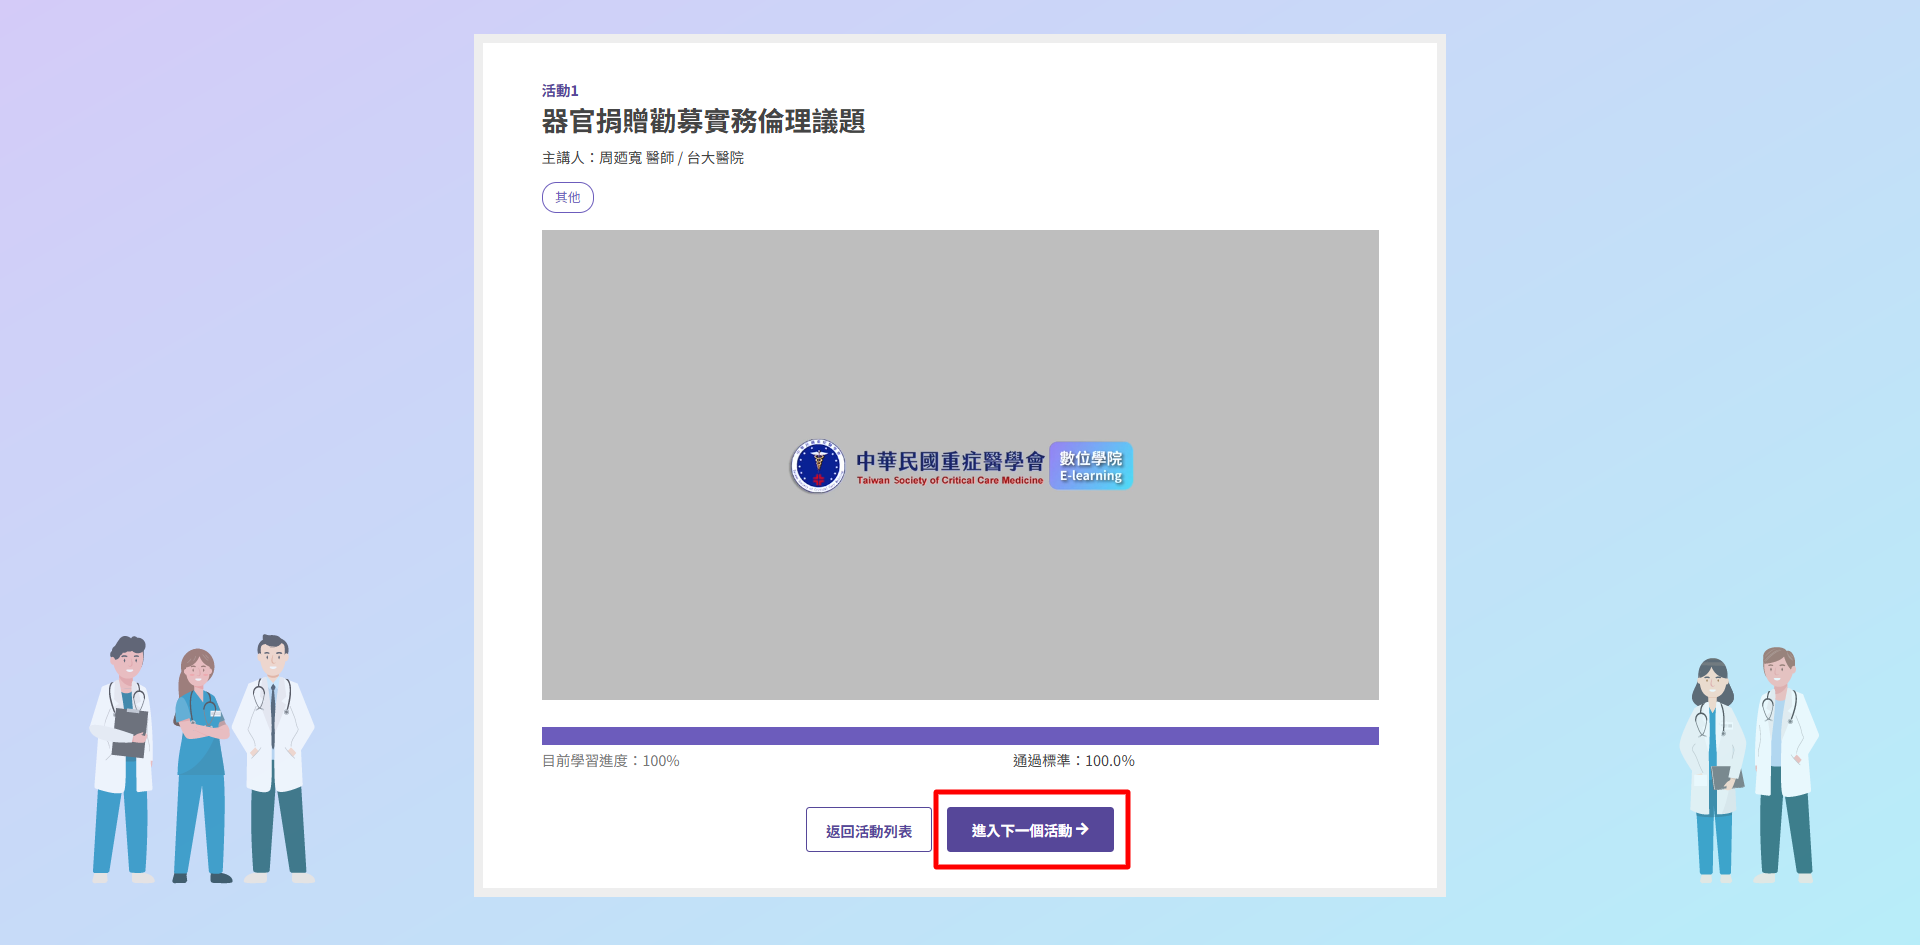Click the title 器官捐贈勸募實務倫理議題
Viewport: 1920px width, 945px height.
pos(703,122)
